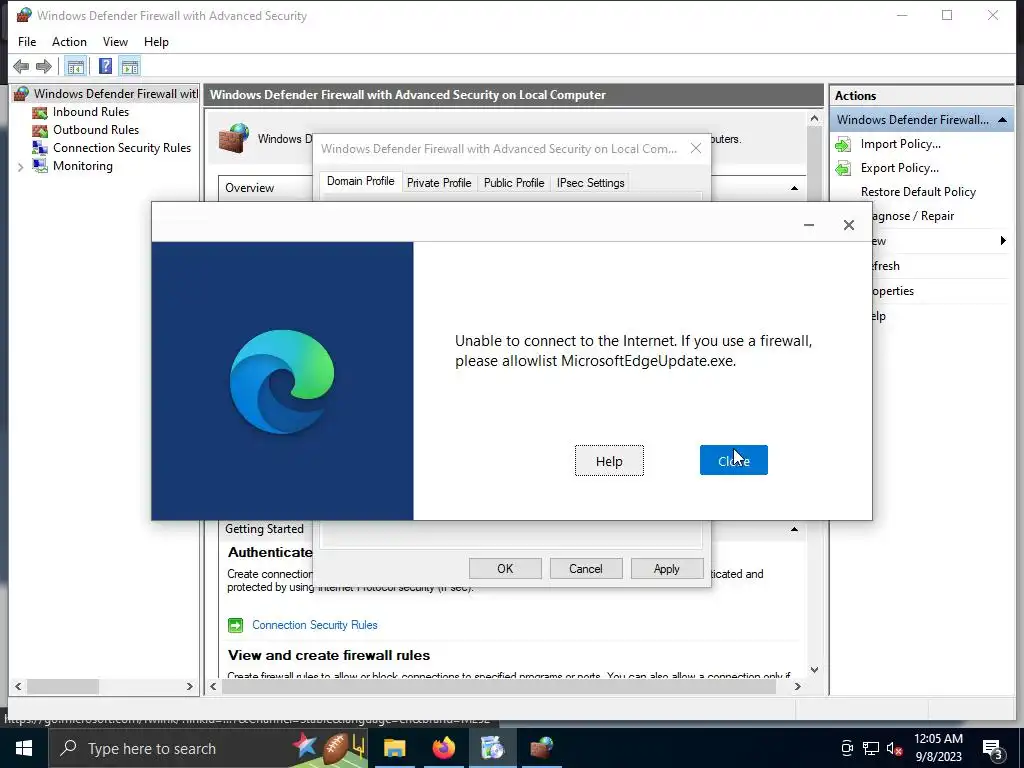This screenshot has width=1024, height=768.
Task: Click the muted volume tray icon
Action: click(x=895, y=748)
